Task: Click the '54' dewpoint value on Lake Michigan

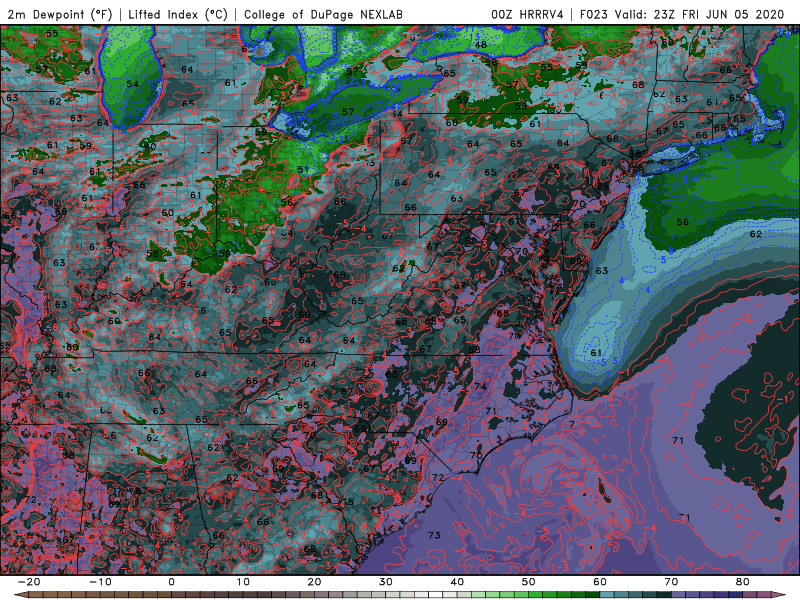Action: point(133,84)
